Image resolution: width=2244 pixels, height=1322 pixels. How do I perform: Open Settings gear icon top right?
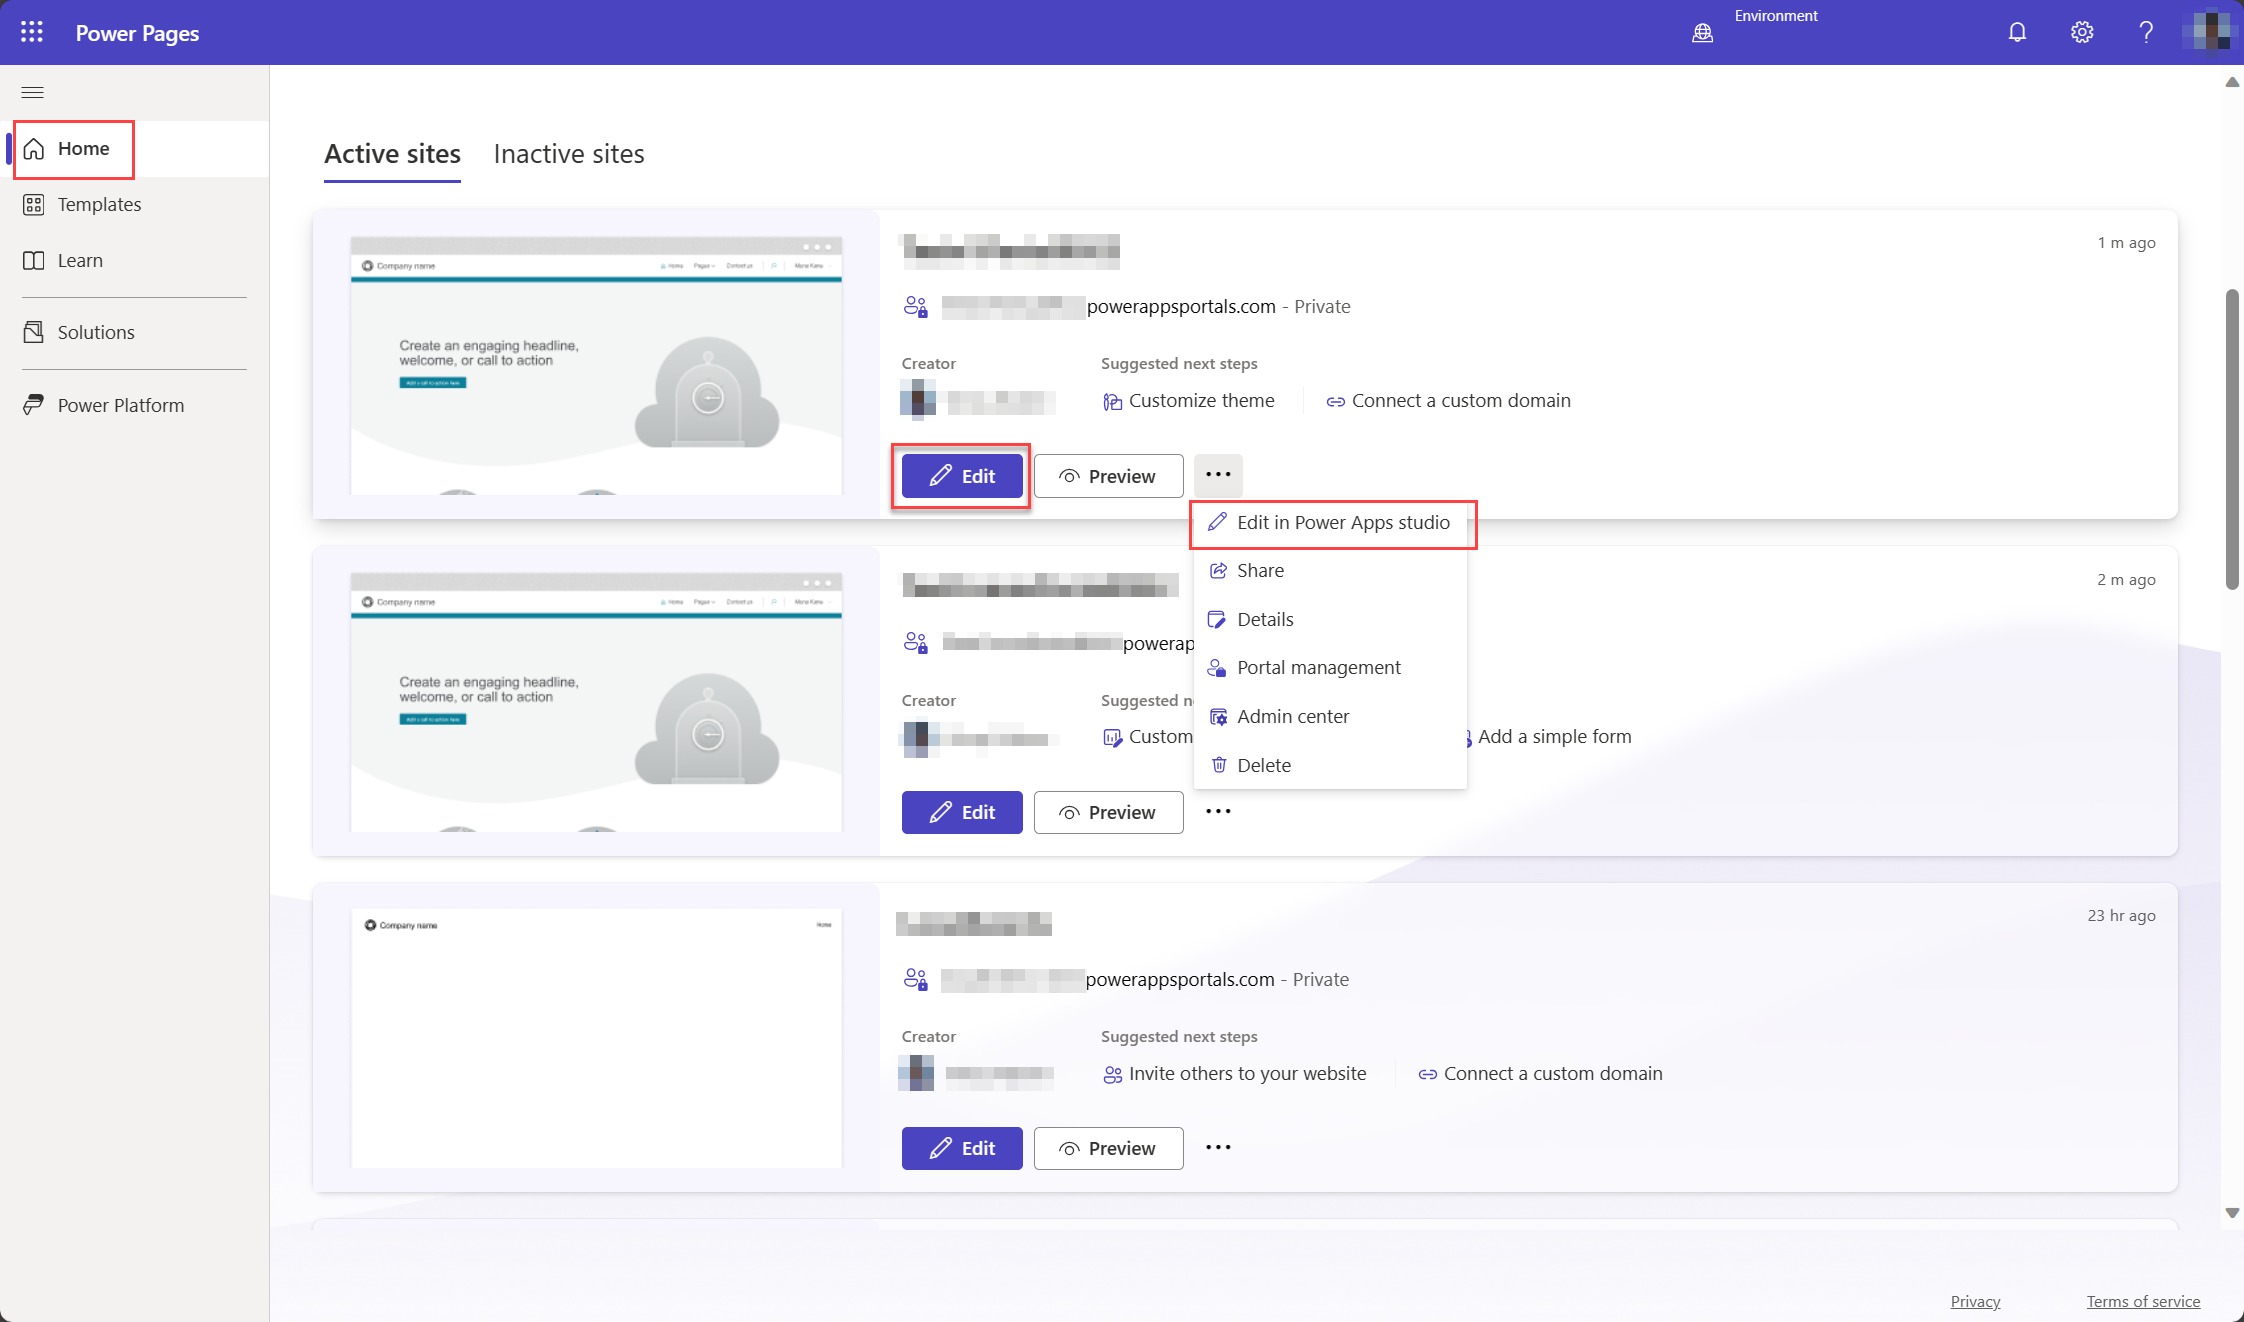2082,31
